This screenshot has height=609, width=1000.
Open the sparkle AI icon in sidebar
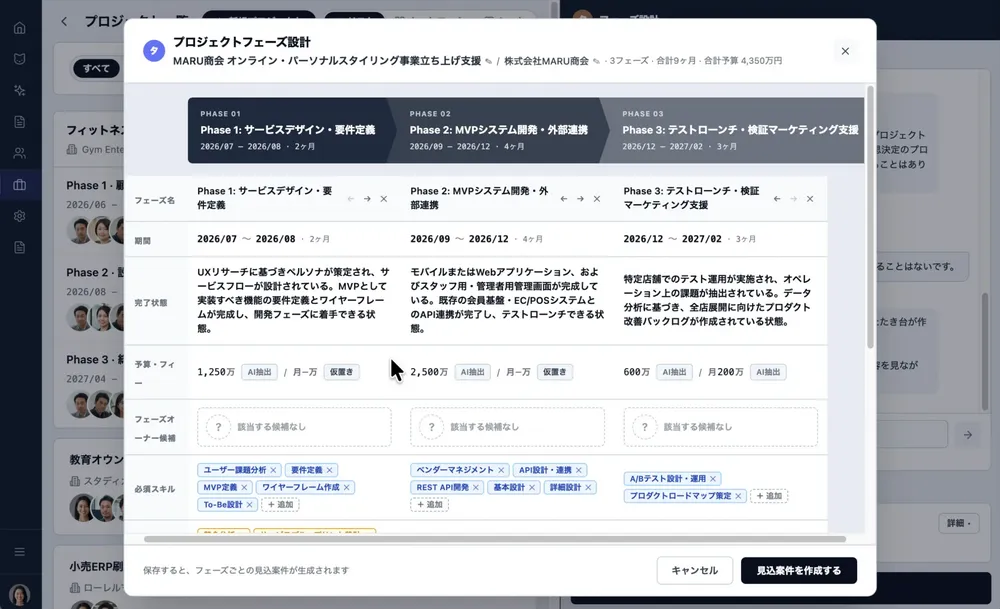(x=20, y=91)
